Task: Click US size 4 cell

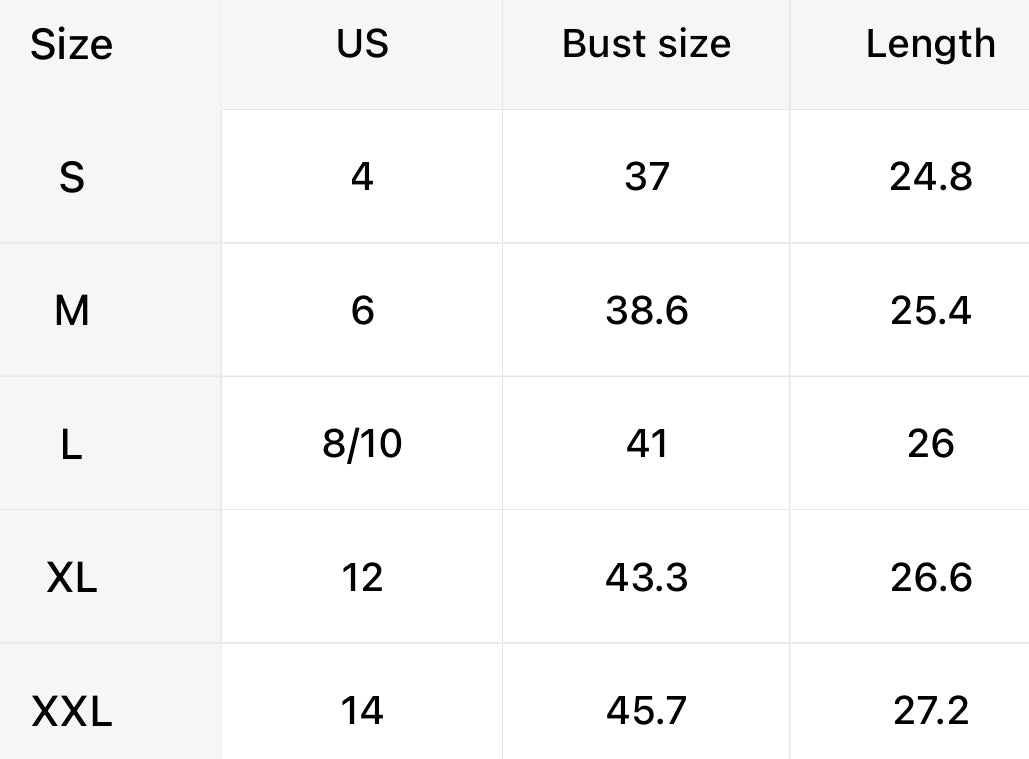Action: 362,177
